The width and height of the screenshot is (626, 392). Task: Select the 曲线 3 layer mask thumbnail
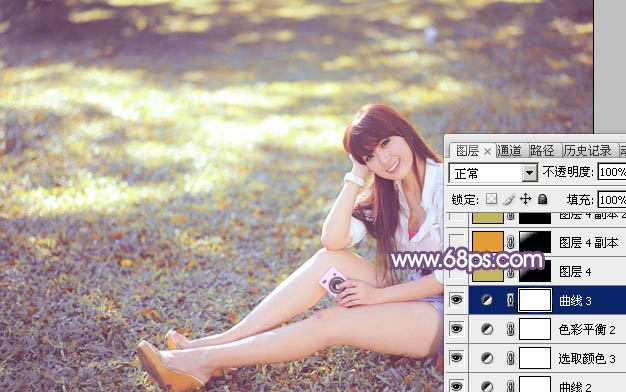click(x=535, y=300)
